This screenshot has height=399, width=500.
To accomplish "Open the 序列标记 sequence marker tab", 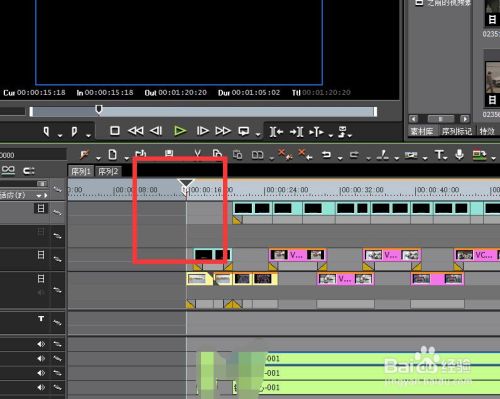I will (457, 131).
